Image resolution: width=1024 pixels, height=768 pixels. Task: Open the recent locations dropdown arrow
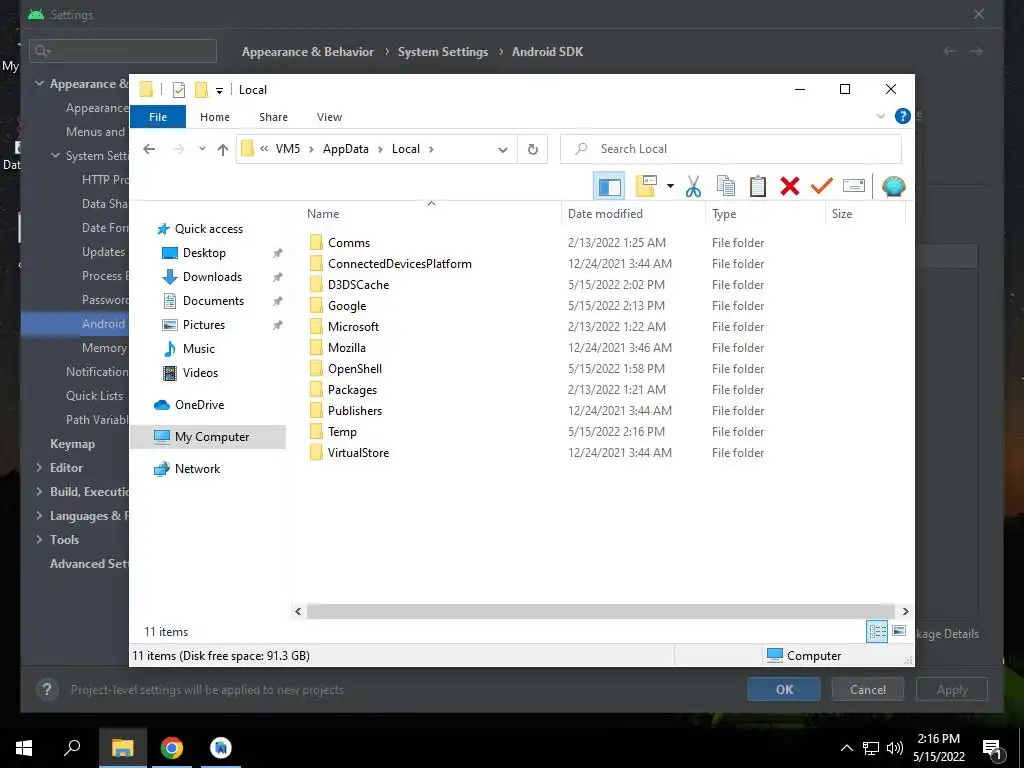tap(202, 150)
